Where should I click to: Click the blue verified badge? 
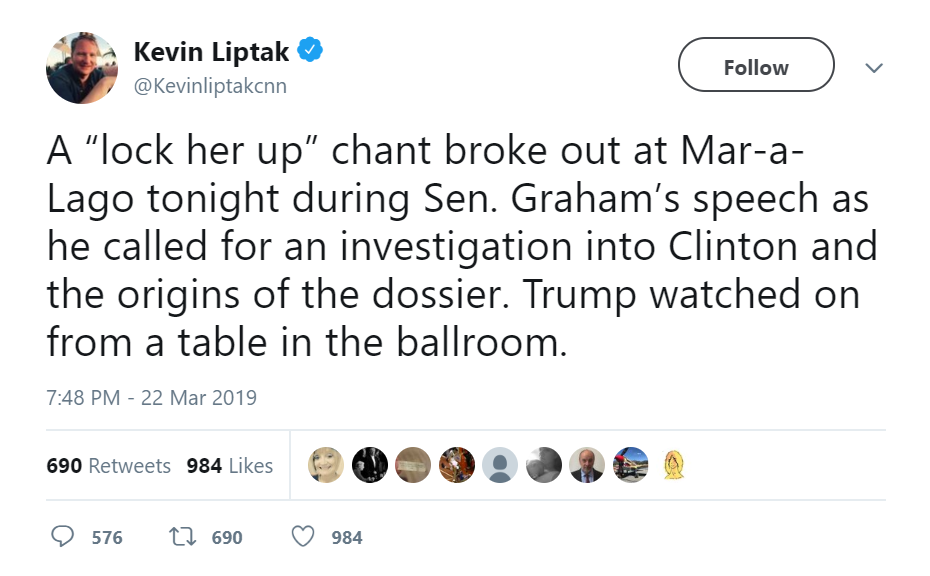tap(310, 50)
